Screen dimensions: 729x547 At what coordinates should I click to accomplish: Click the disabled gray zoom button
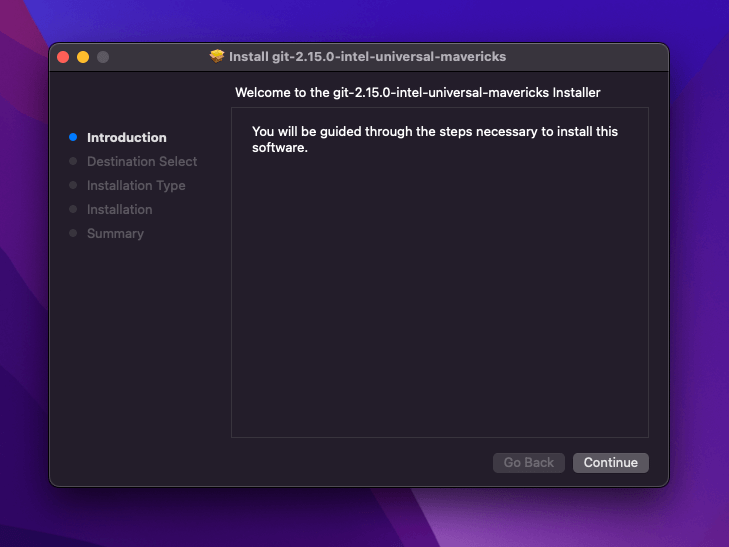coord(102,57)
